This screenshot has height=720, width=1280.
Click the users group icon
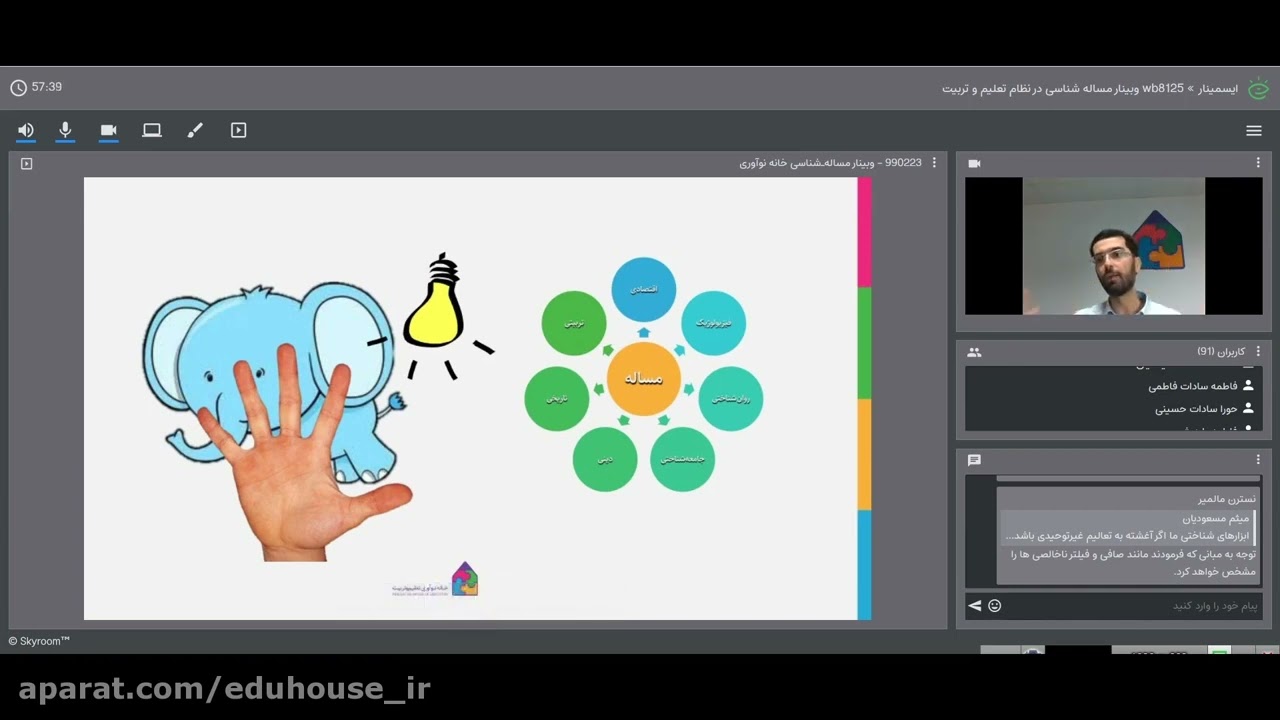[975, 352]
